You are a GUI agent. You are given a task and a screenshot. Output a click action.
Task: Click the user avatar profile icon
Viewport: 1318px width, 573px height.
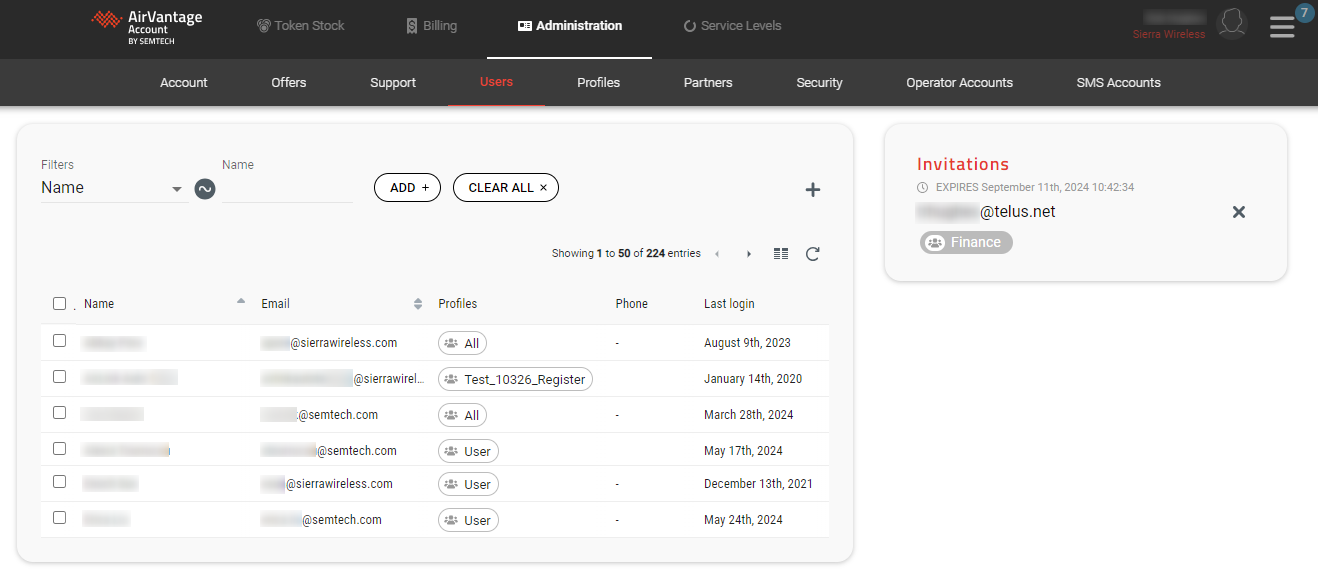(x=1232, y=24)
